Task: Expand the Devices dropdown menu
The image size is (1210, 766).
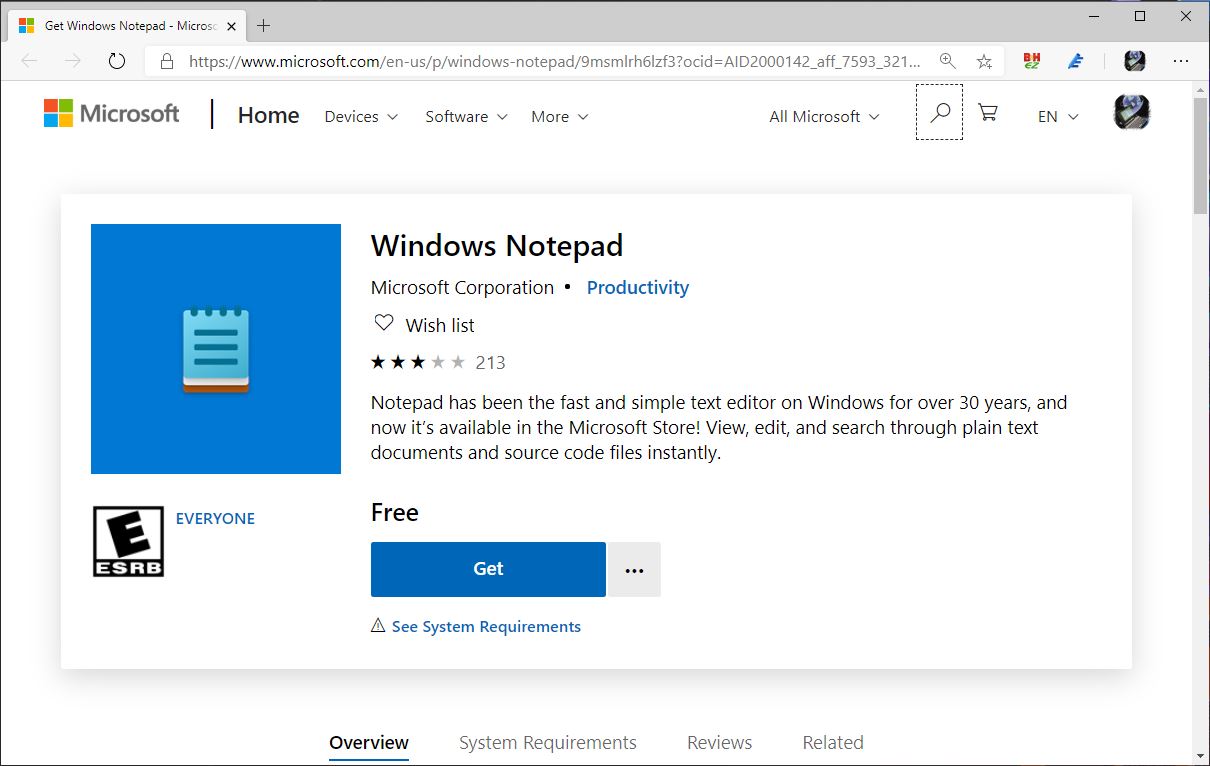Action: pos(361,117)
